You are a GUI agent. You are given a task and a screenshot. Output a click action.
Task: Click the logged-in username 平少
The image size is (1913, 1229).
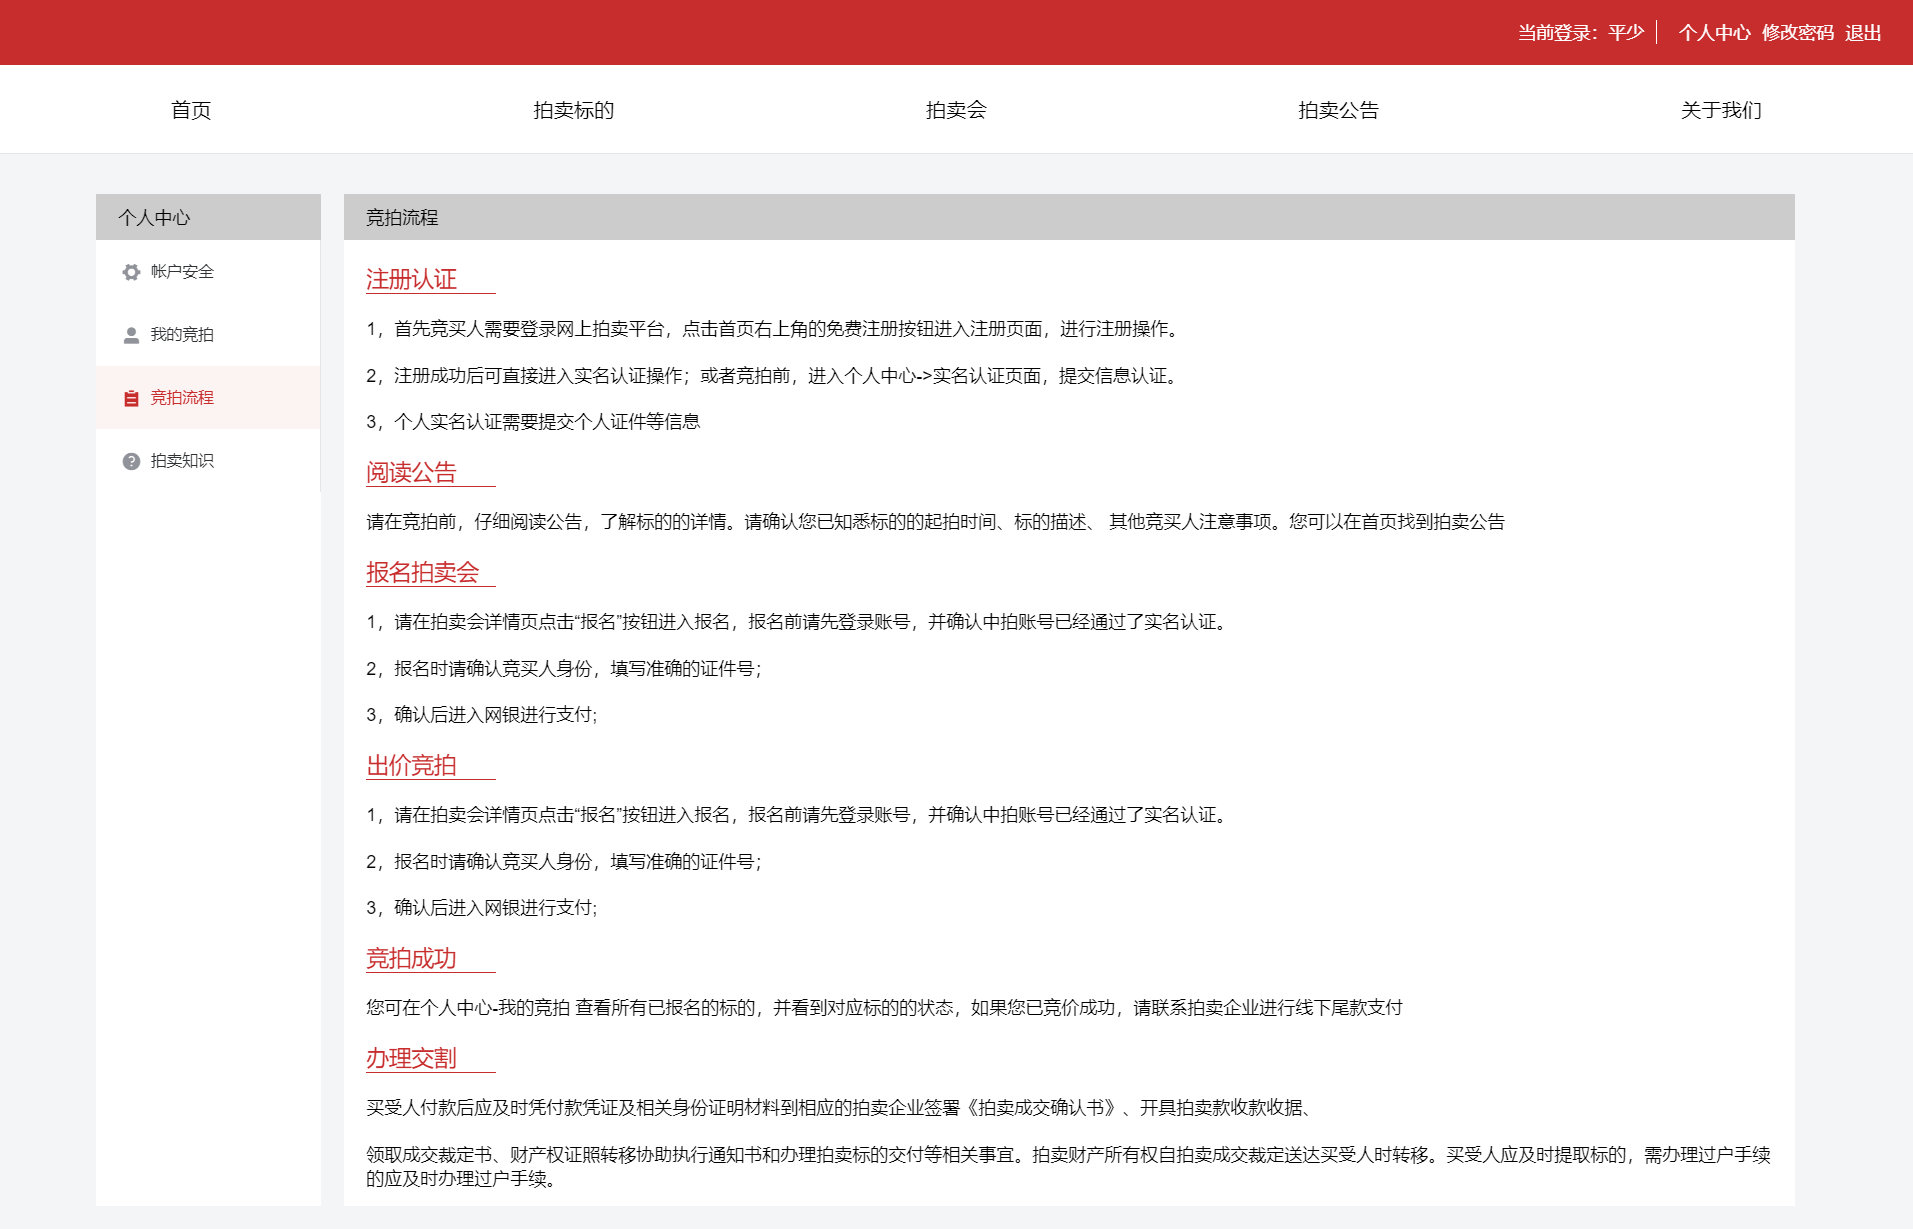point(1626,33)
